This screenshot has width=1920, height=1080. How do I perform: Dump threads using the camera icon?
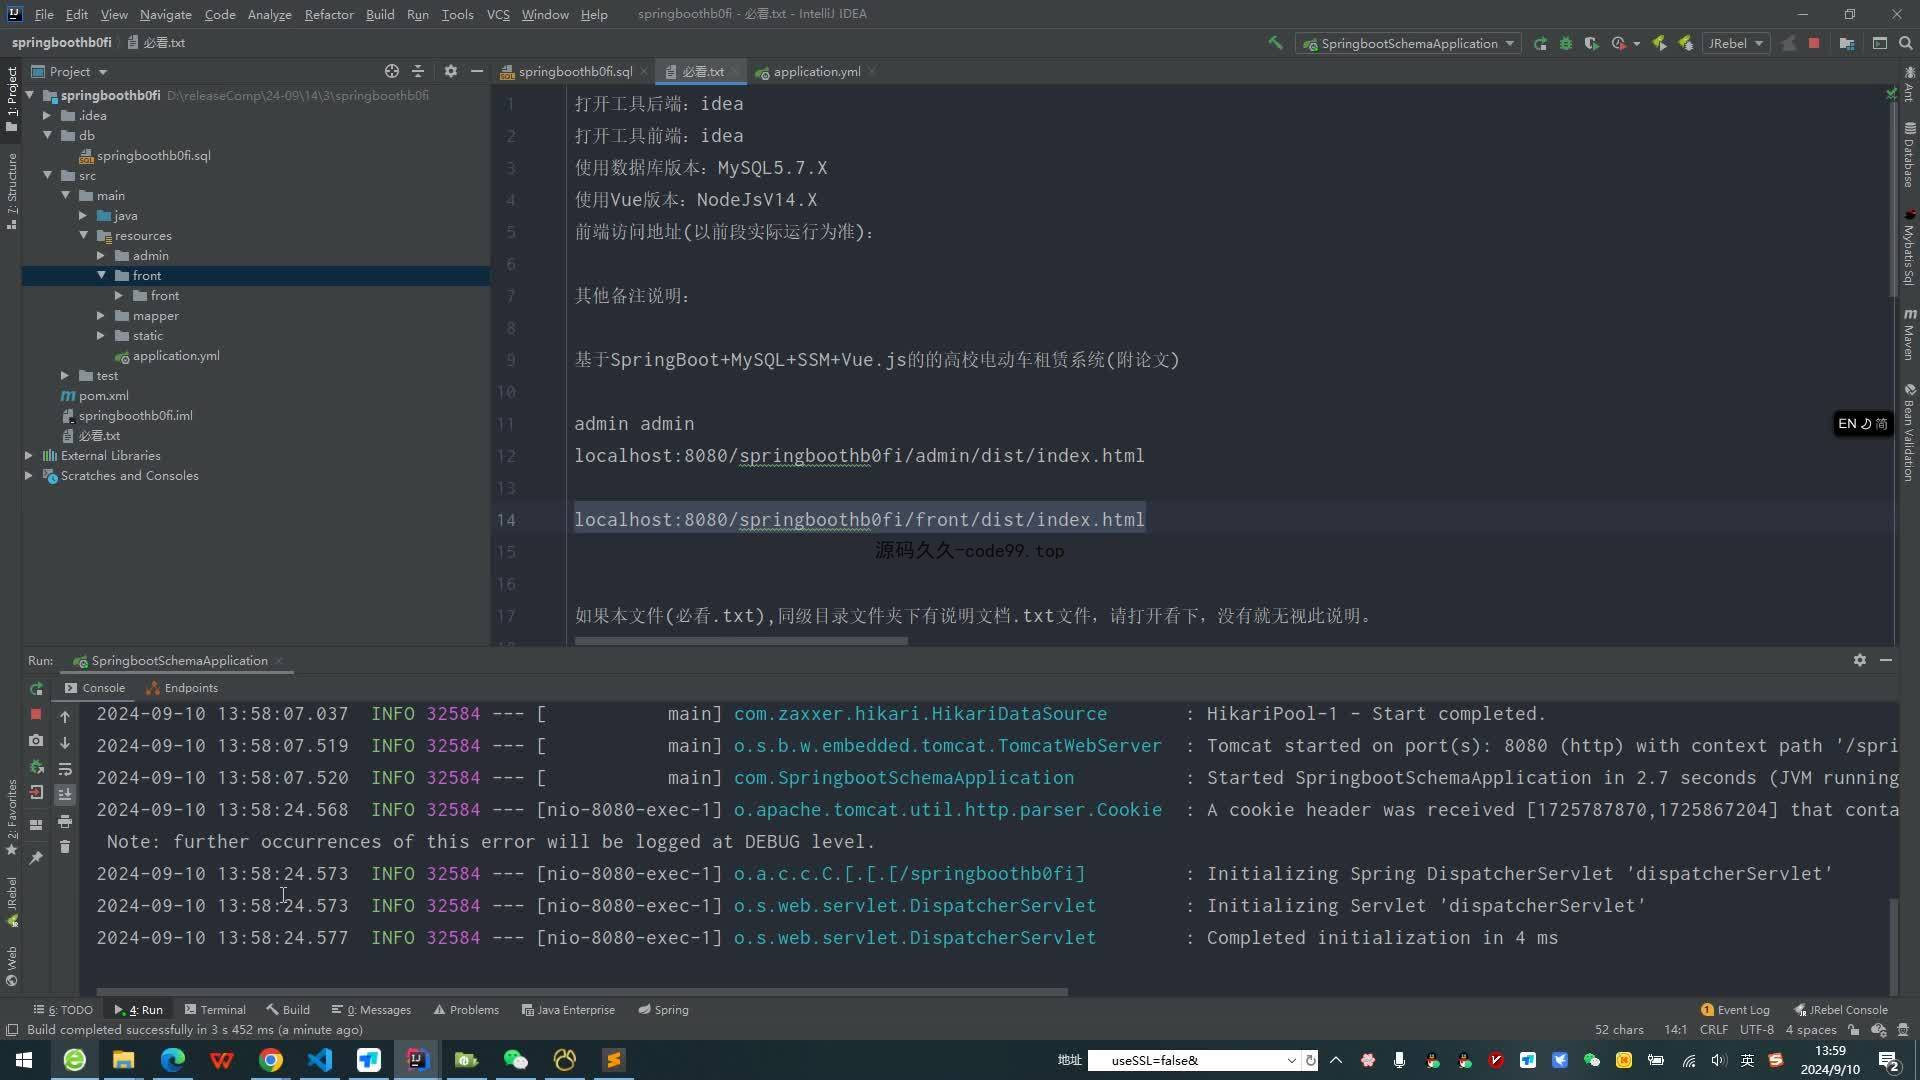pos(36,740)
